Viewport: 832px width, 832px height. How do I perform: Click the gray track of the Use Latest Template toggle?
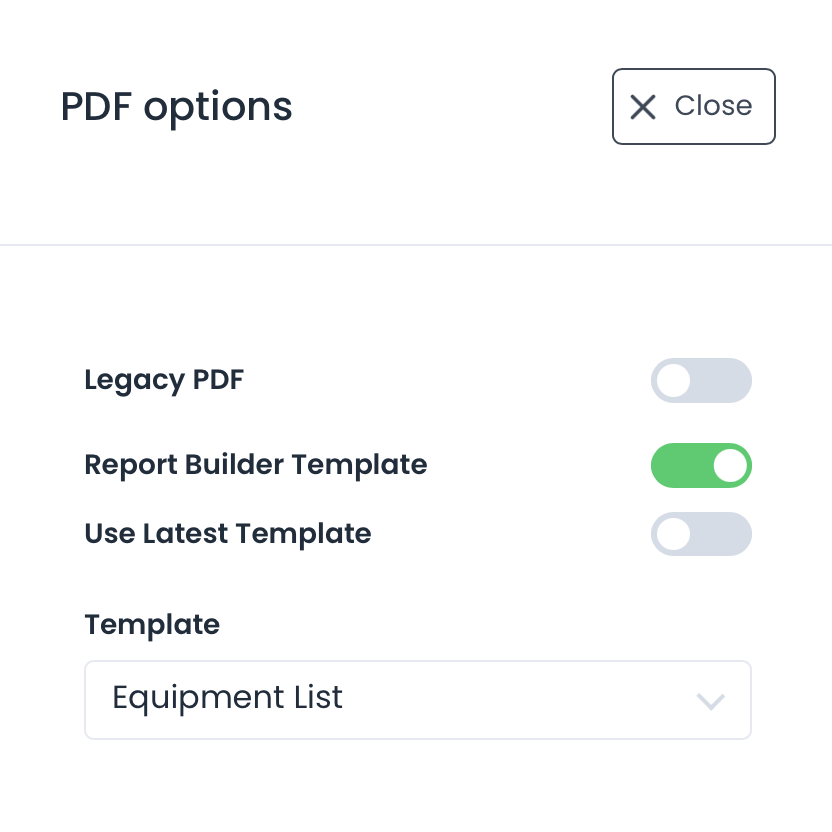[722, 535]
